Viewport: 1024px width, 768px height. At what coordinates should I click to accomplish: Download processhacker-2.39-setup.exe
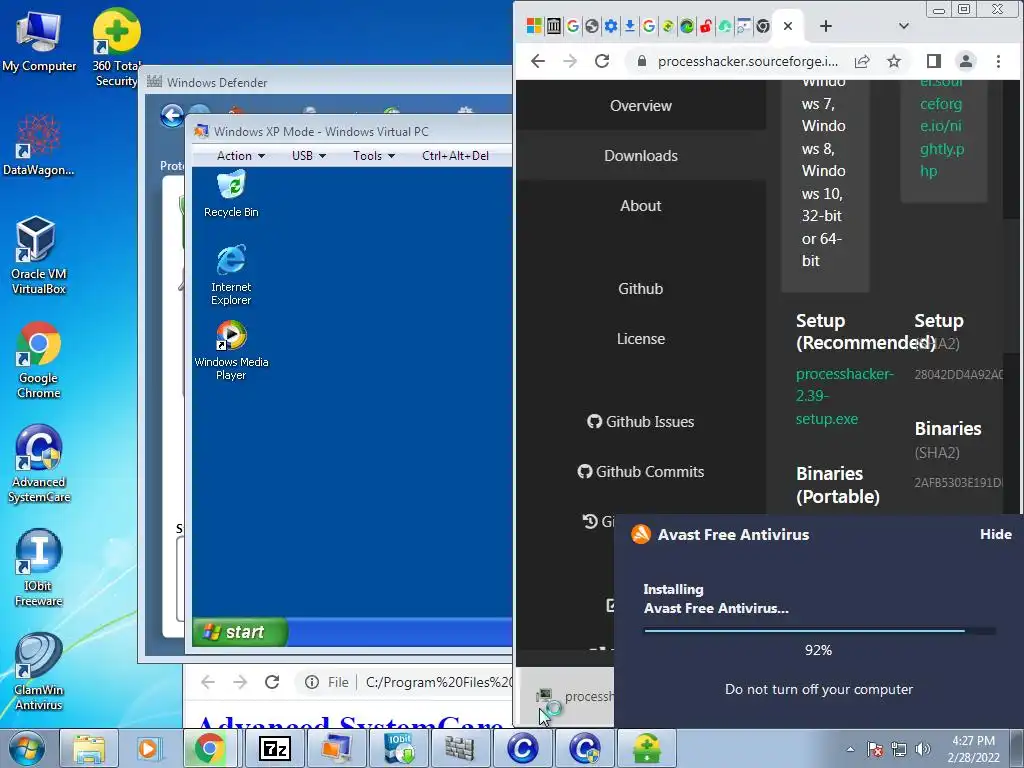[x=844, y=396]
